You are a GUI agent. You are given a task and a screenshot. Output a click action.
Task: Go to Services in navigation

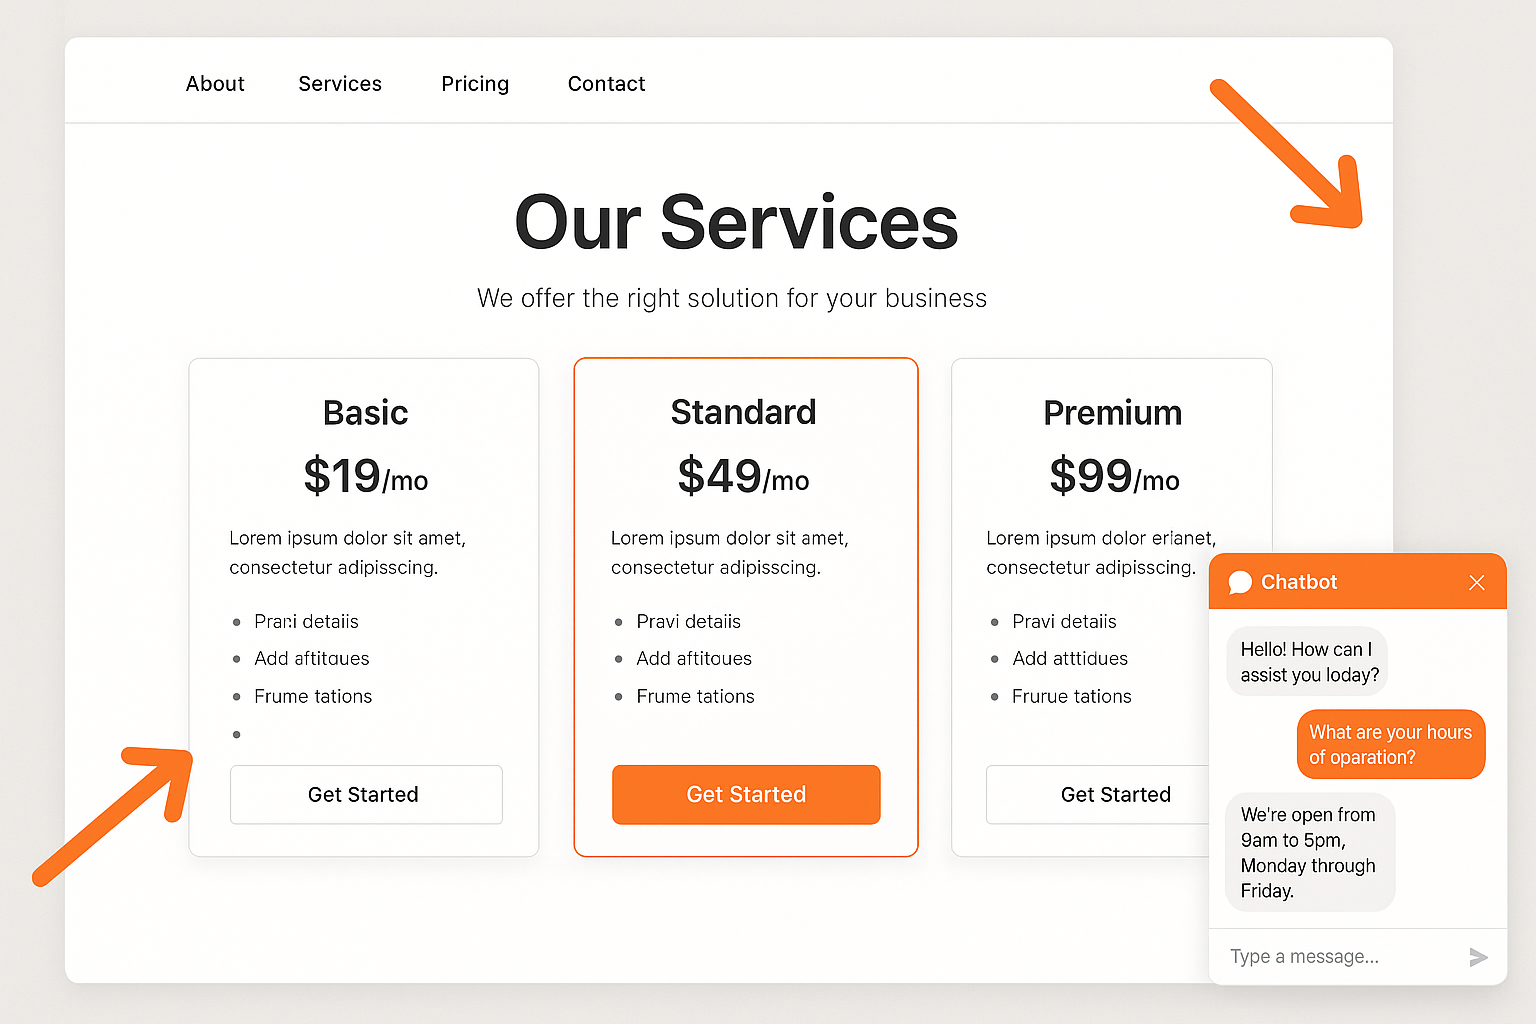[x=340, y=84]
